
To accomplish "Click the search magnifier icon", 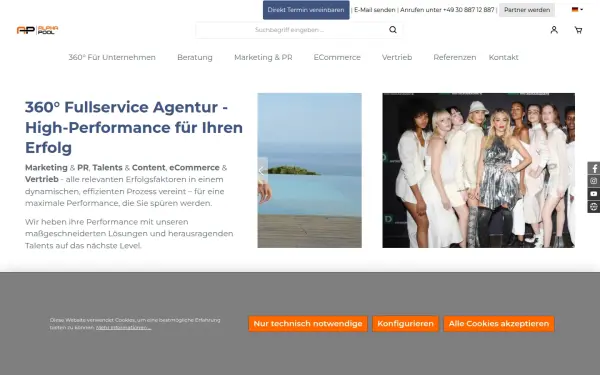I will 393,30.
